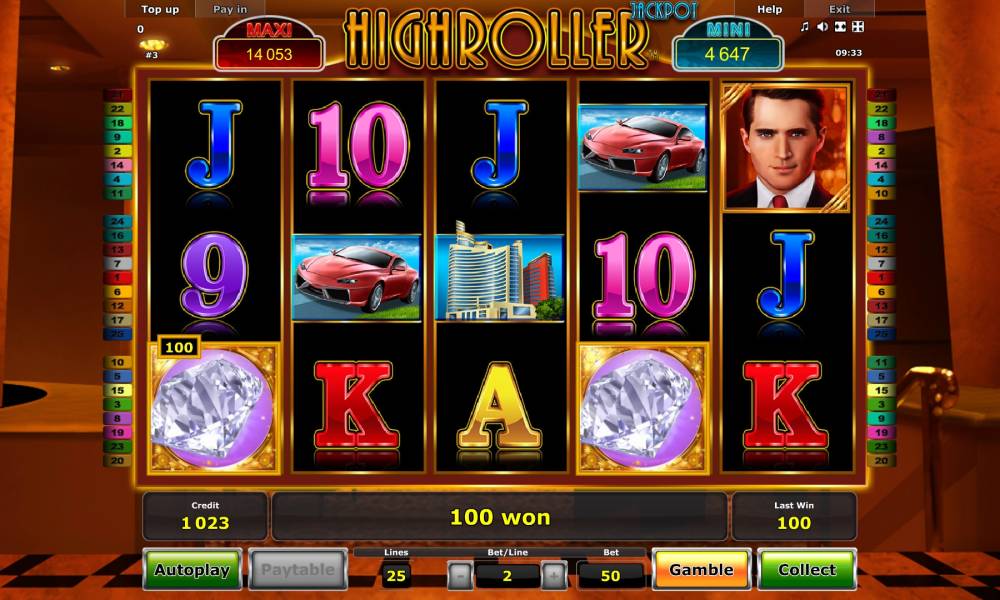Viewport: 1000px width, 600px height.
Task: Increase Bet/Line with the plus button
Action: click(554, 576)
